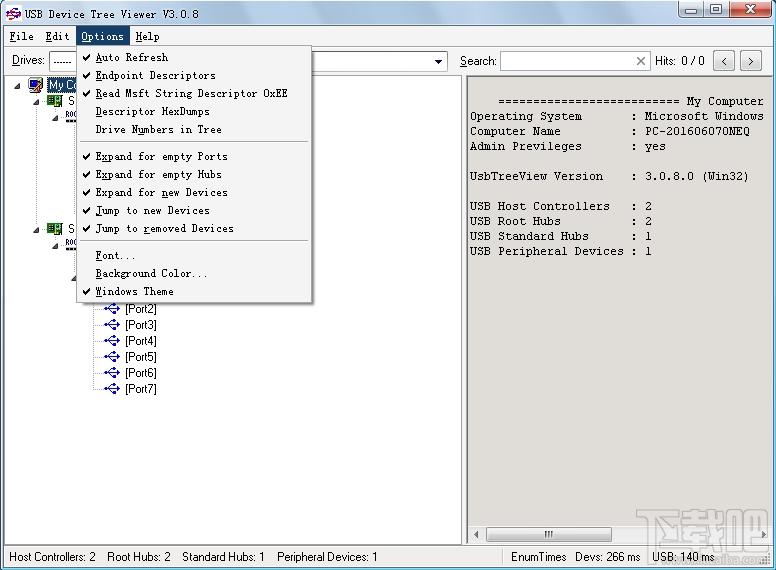The width and height of the screenshot is (776, 570).
Task: Select the [Port7] USB icon
Action: coord(112,388)
